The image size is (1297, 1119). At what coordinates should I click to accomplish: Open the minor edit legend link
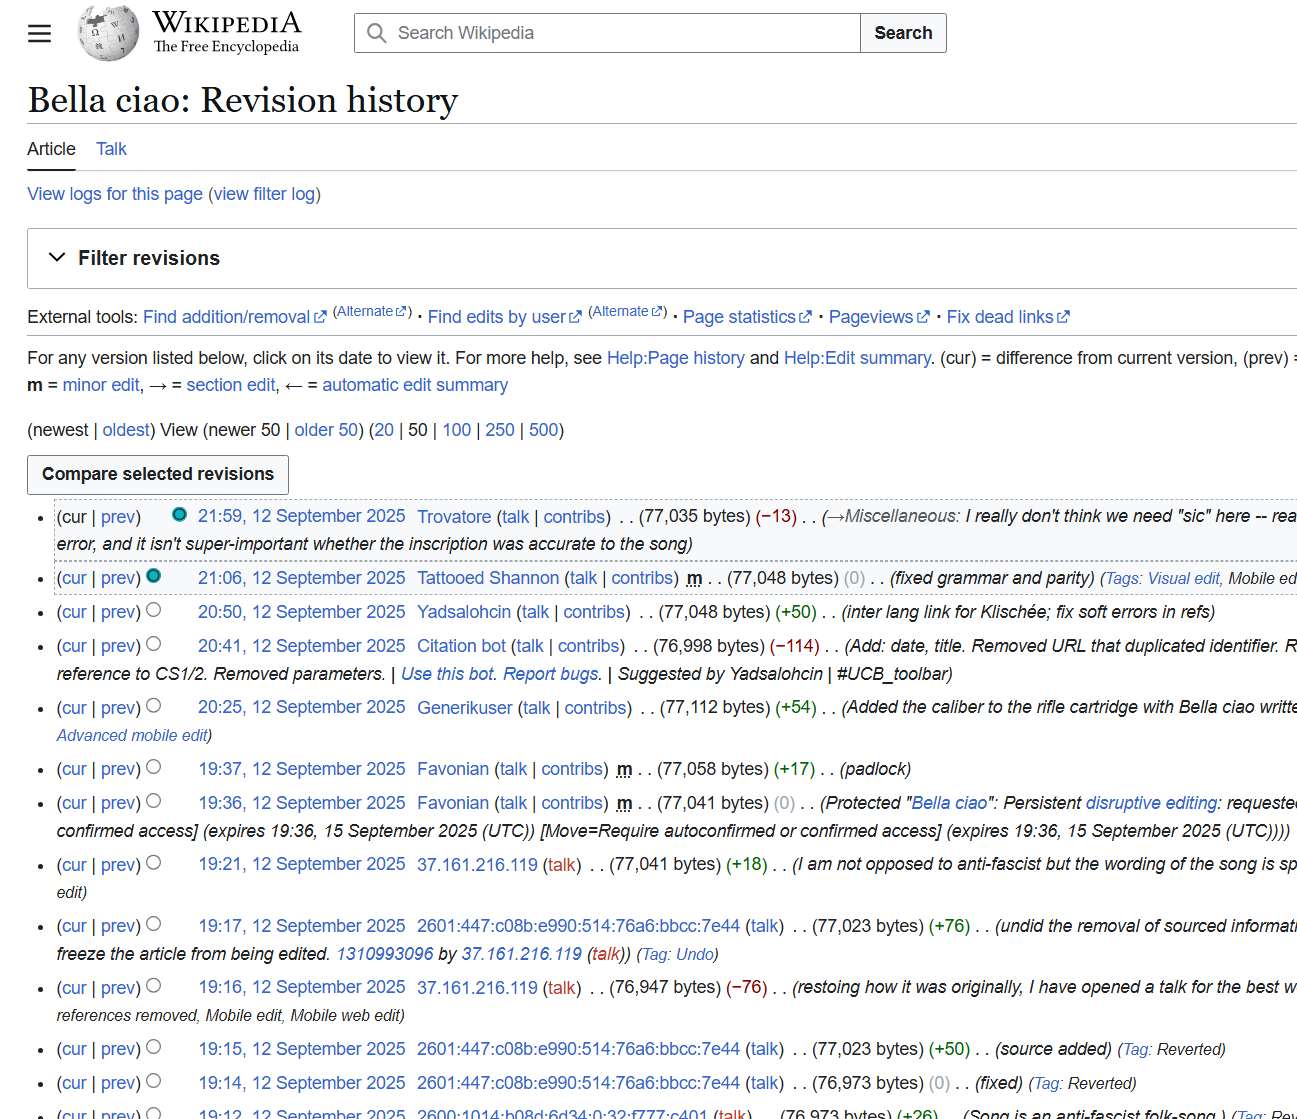coord(101,385)
